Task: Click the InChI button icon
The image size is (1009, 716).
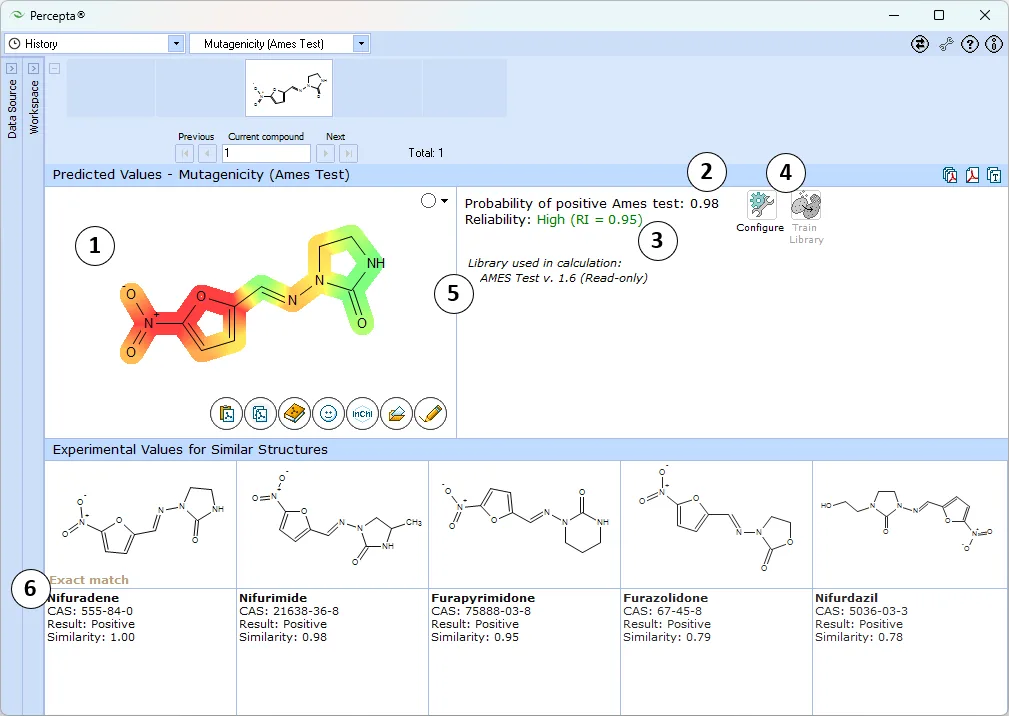Action: (x=362, y=414)
